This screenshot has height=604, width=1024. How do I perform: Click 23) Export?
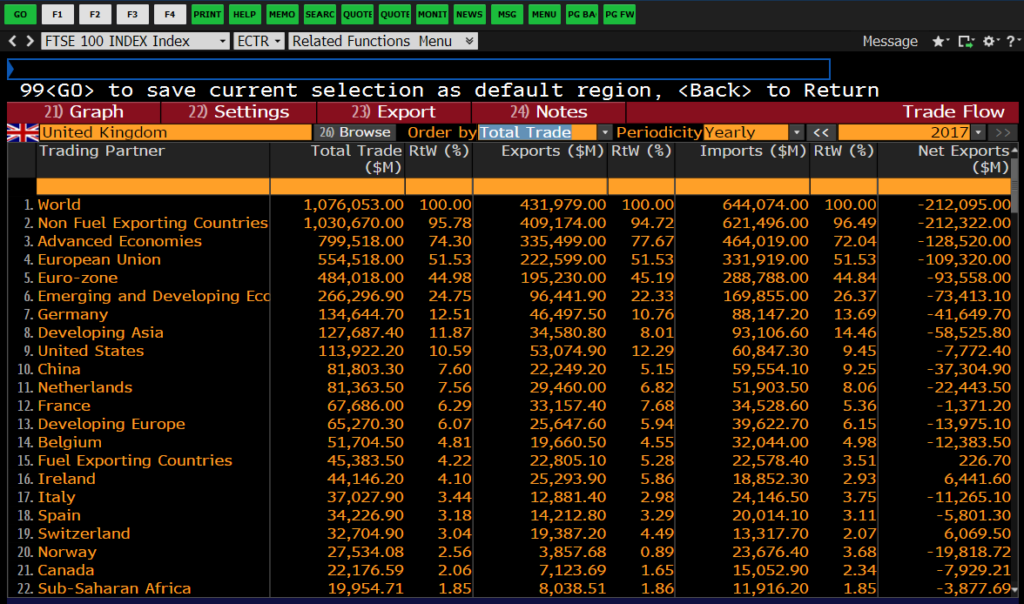point(390,111)
